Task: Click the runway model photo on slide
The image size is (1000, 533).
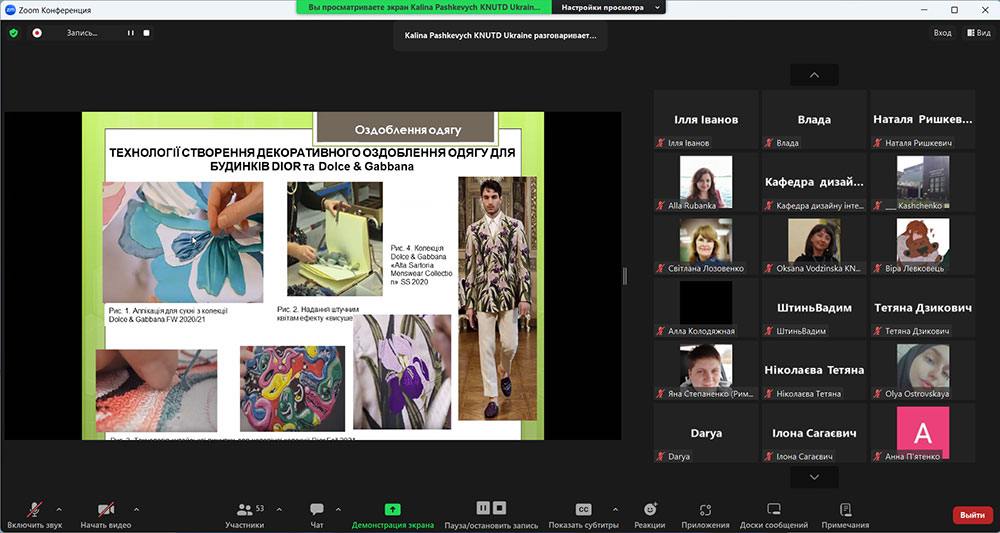Action: [497, 298]
